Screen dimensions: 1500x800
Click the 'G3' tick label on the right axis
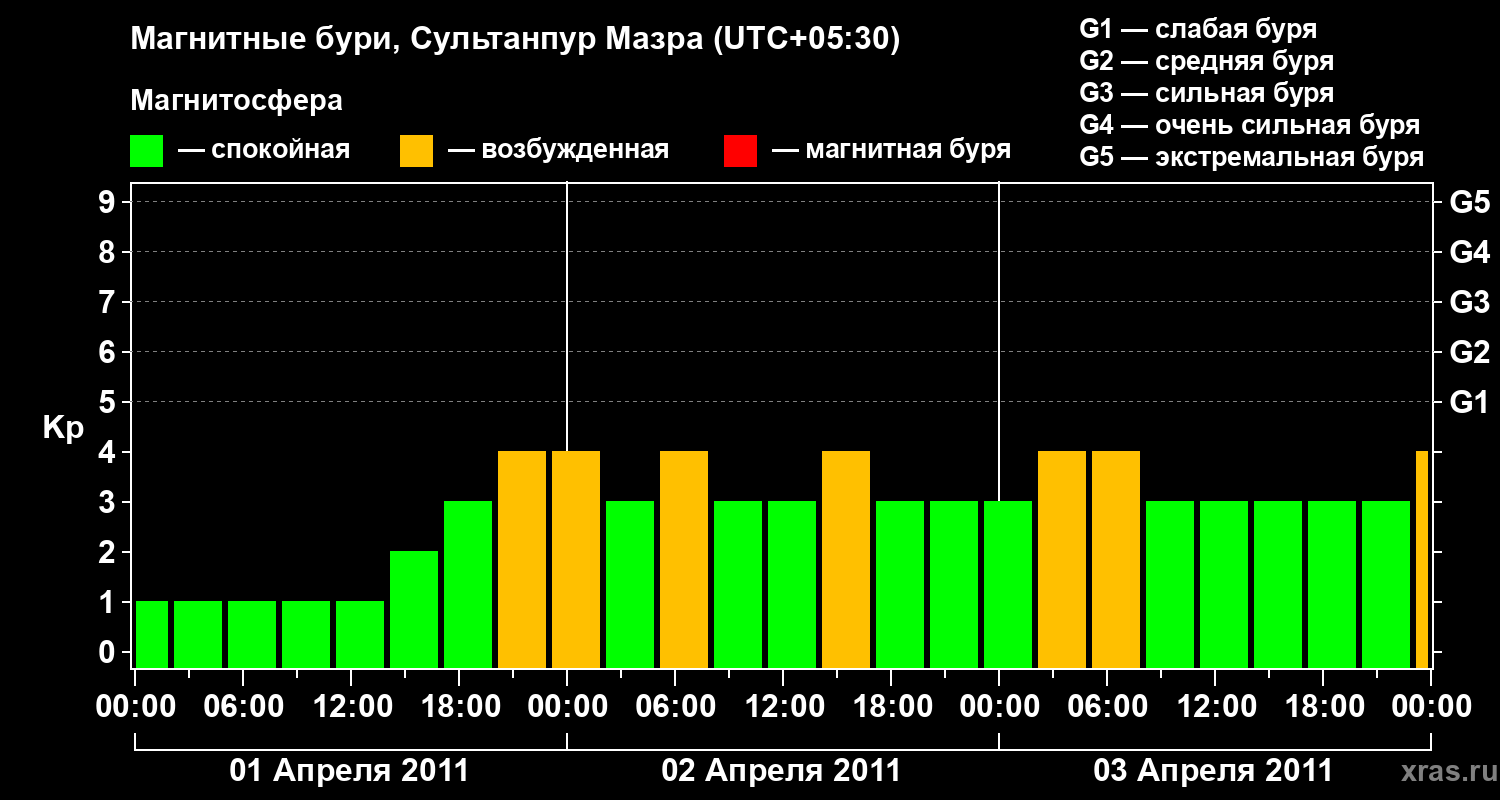tap(1470, 303)
